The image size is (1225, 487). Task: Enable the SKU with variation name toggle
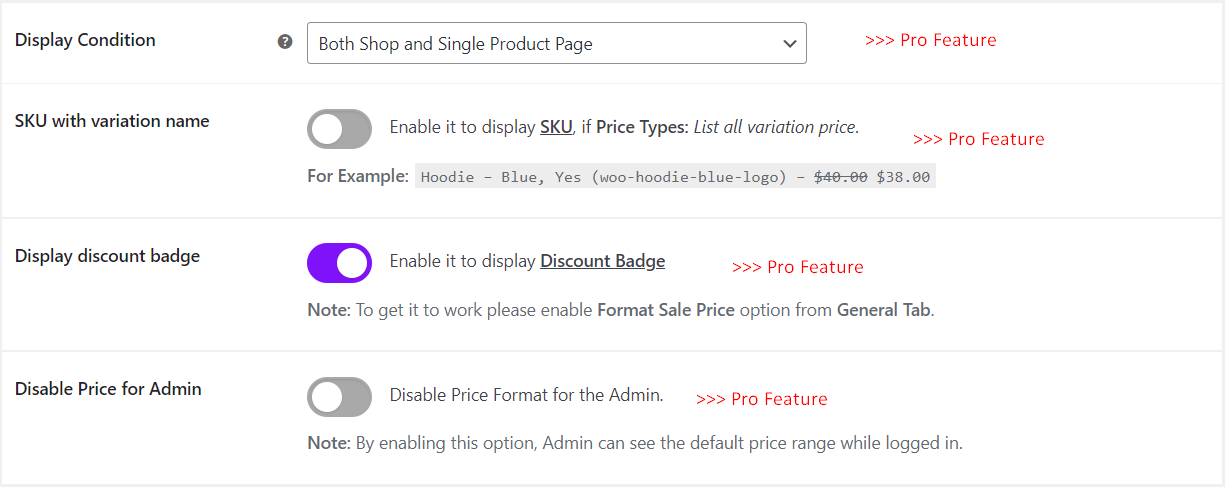(339, 129)
